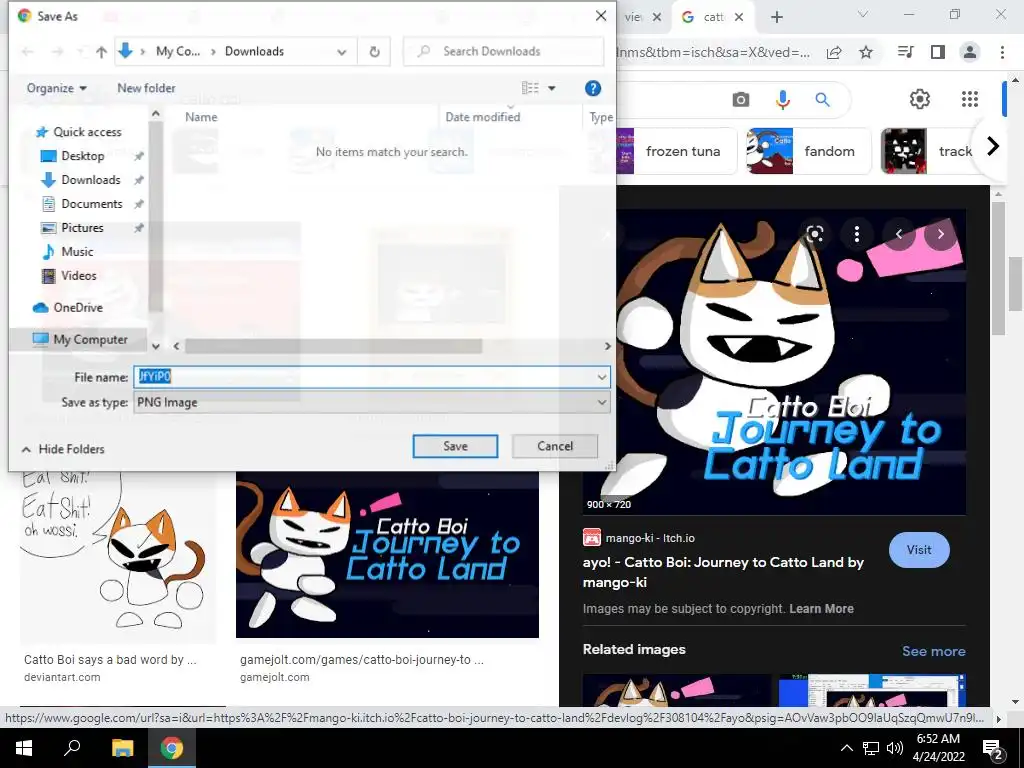Image resolution: width=1024 pixels, height=768 pixels.
Task: Sort by the Name column header
Action: pyautogui.click(x=201, y=117)
